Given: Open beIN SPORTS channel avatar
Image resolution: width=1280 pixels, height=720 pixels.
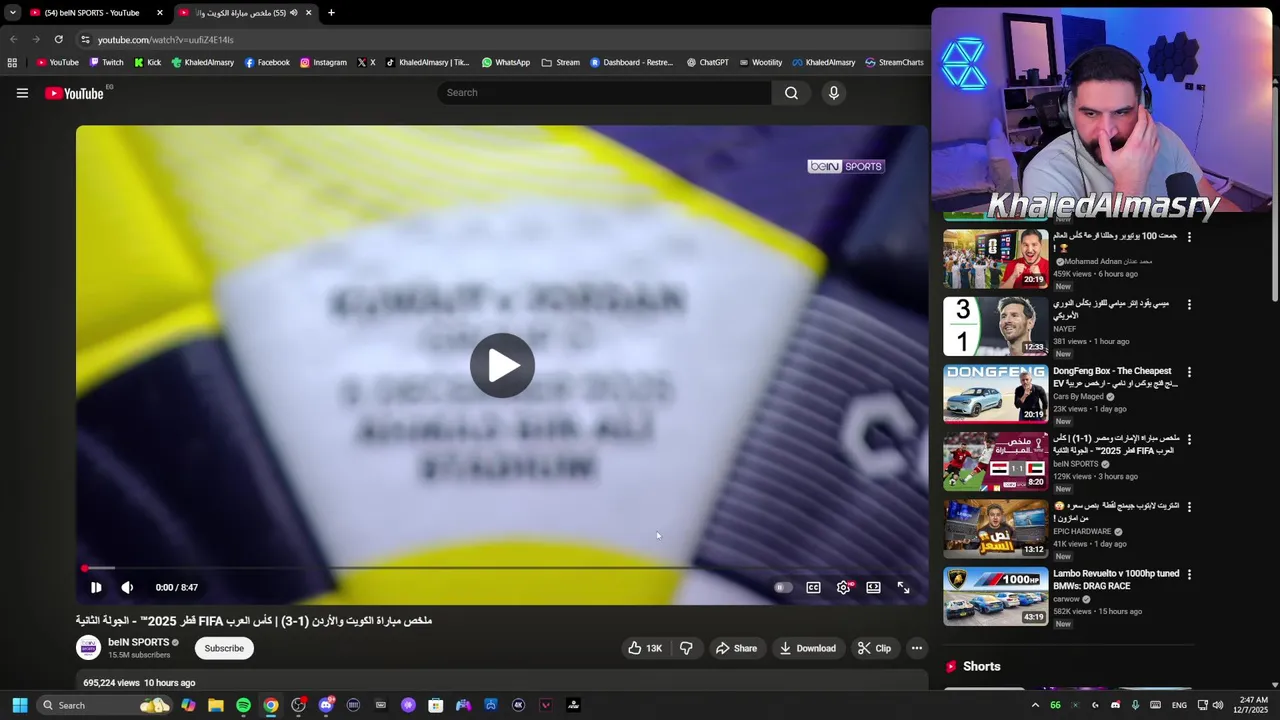Looking at the screenshot, I should 88,648.
